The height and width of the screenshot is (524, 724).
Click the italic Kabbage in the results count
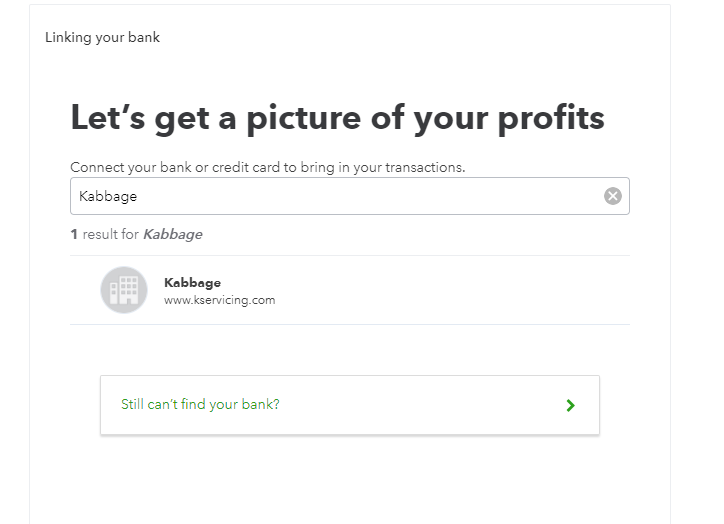172,235
